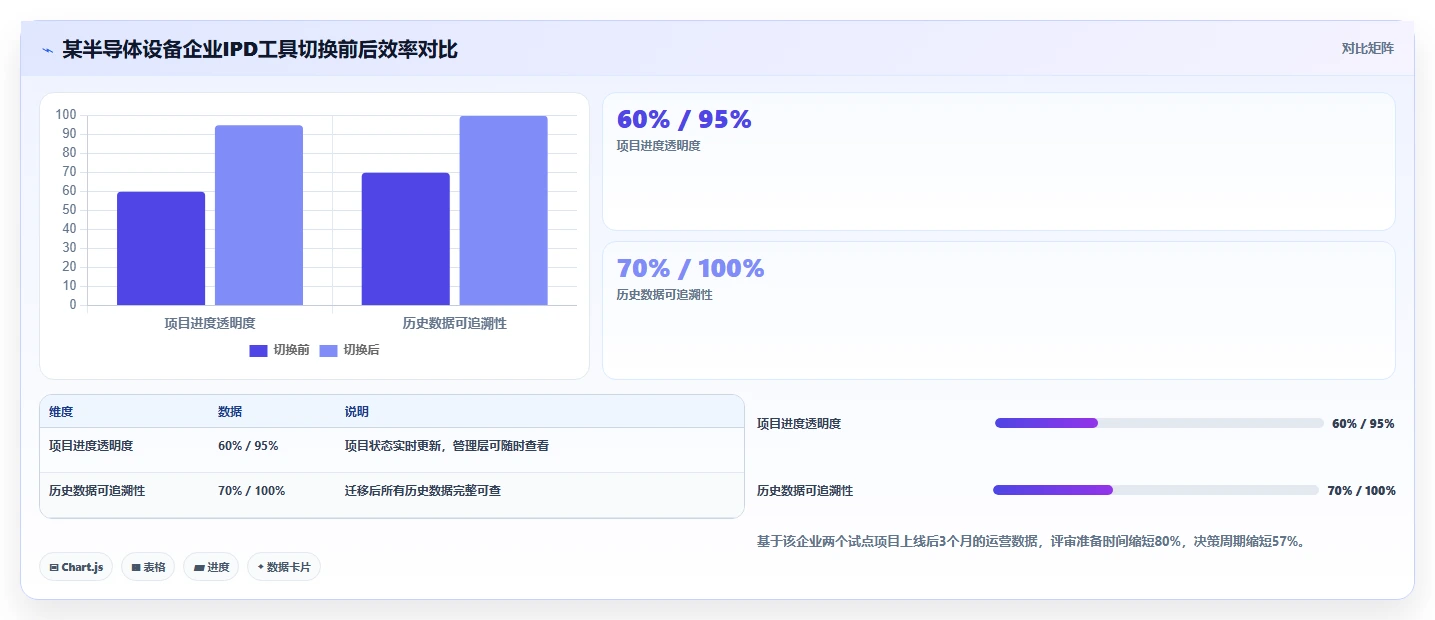This screenshot has width=1435, height=620.
Task: Click the 维度 table column header
Action: (x=61, y=412)
